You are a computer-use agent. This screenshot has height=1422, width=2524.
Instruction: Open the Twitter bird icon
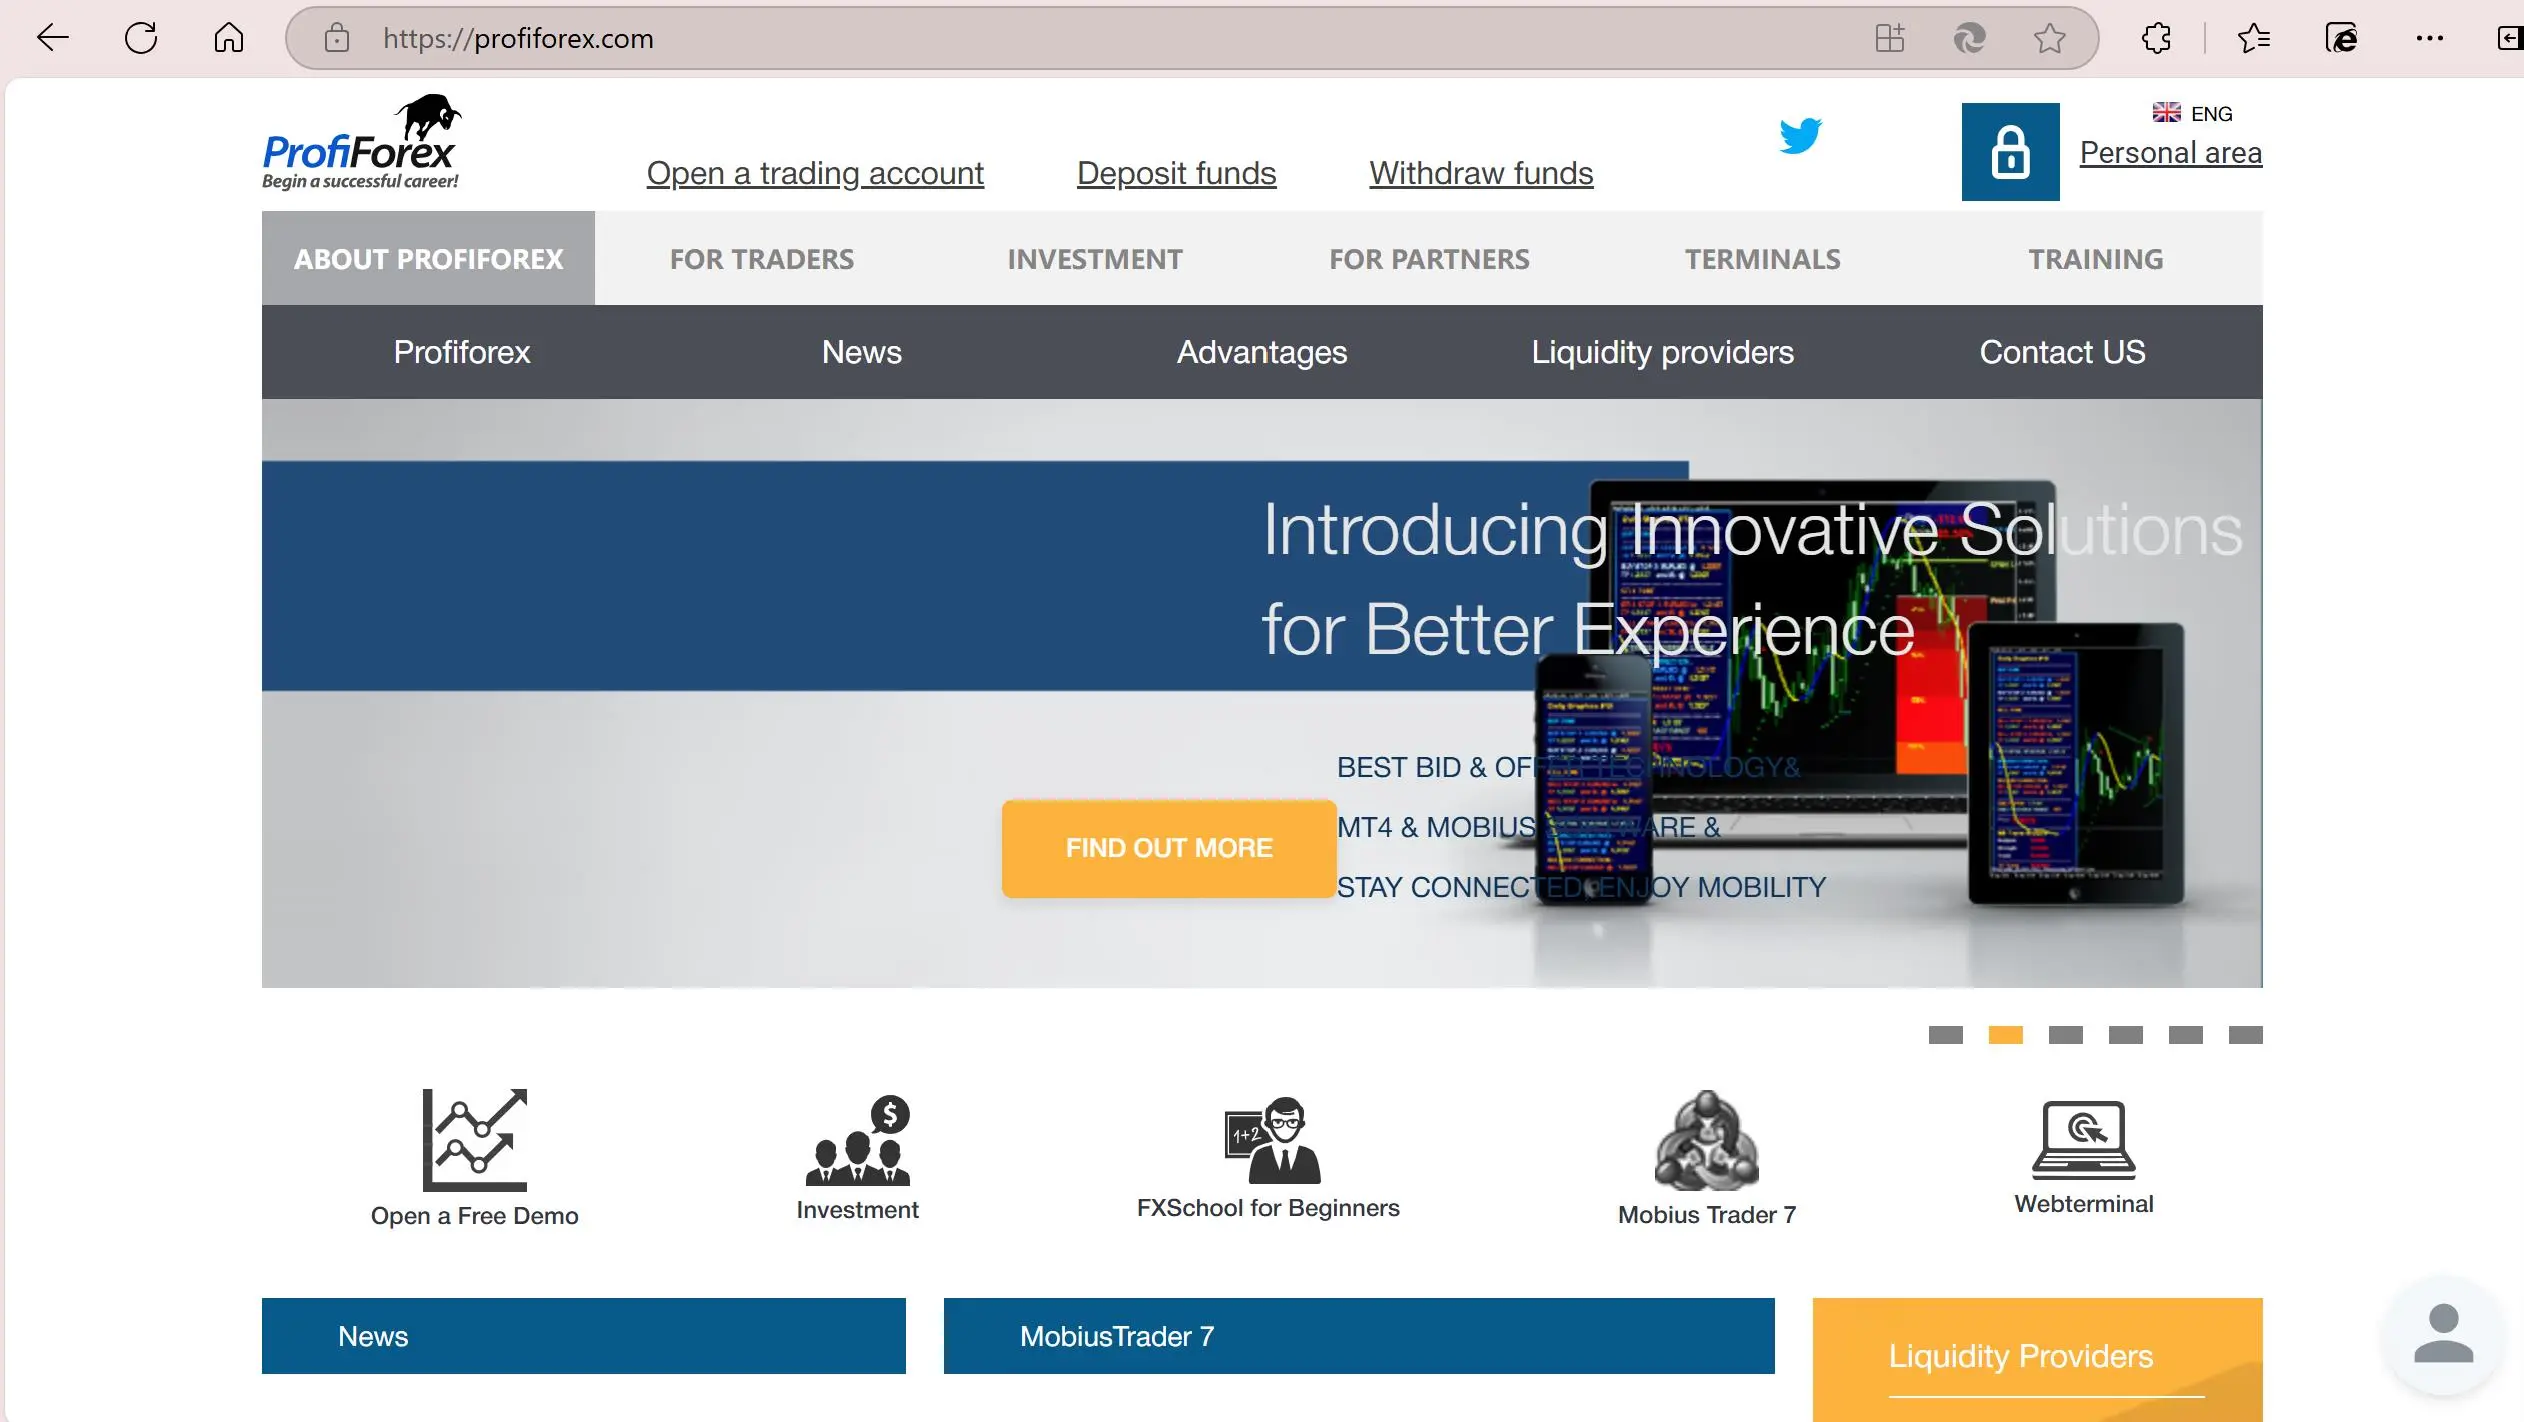[1800, 135]
